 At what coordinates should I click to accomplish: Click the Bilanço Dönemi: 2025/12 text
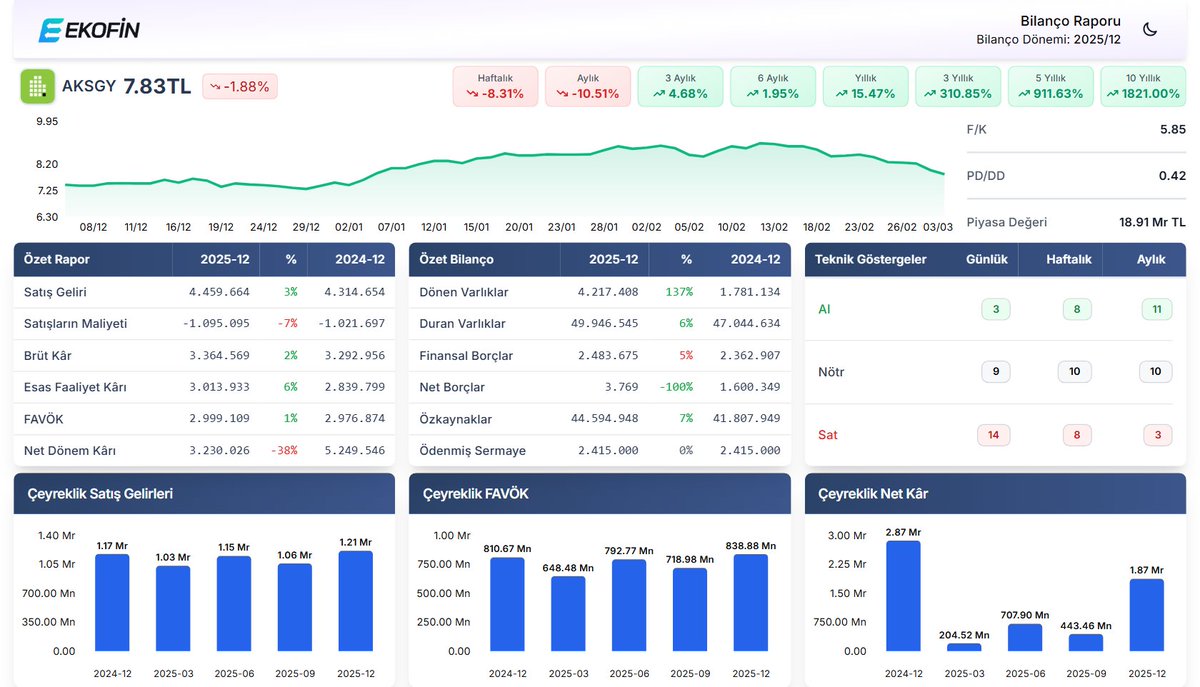click(x=1048, y=40)
